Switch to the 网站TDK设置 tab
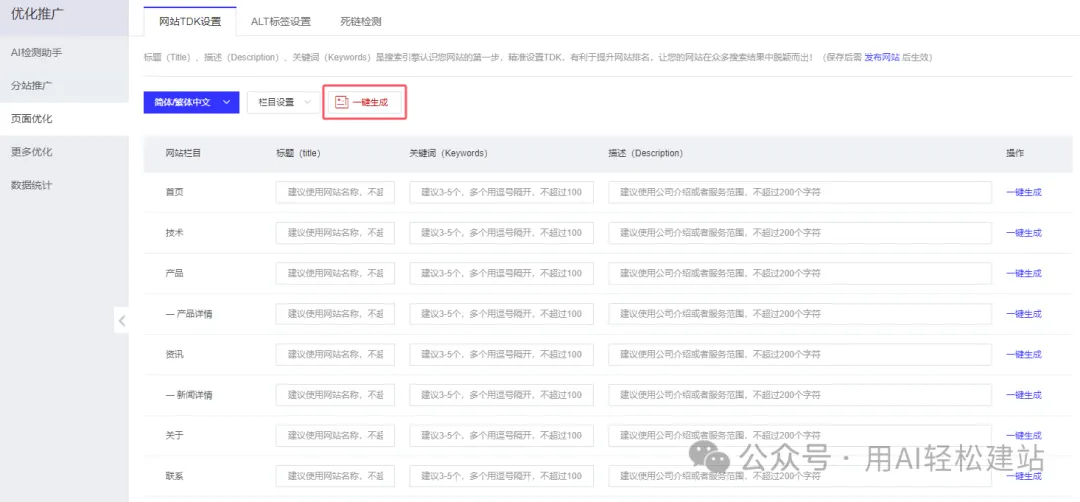 190,21
